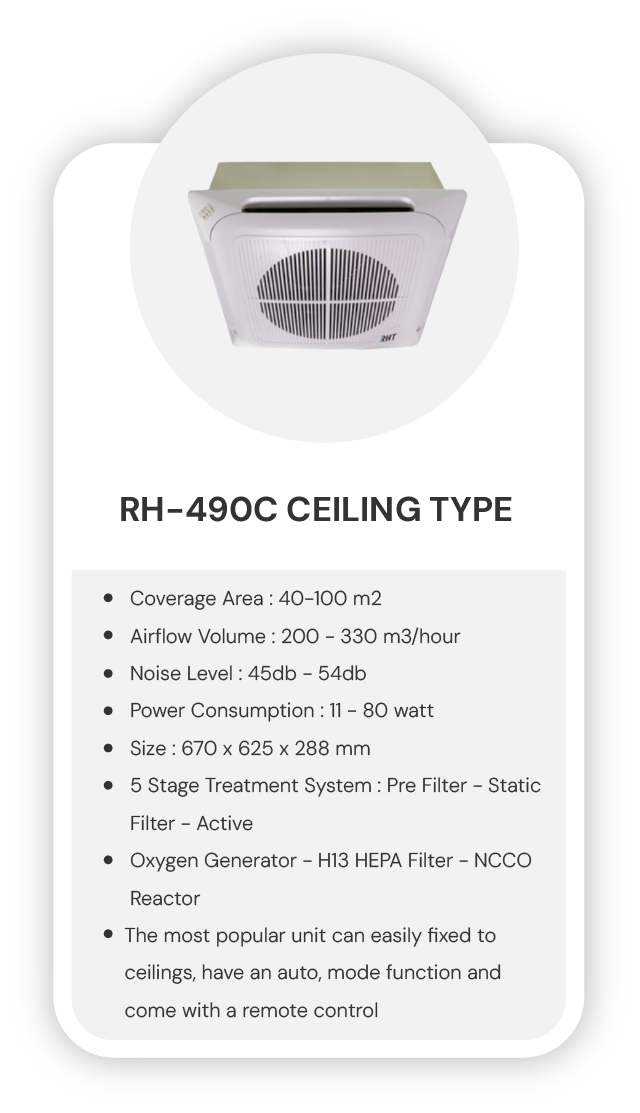Click the ceiling air purifier product photo
This screenshot has width=640, height=1113.
pyautogui.click(x=326, y=265)
